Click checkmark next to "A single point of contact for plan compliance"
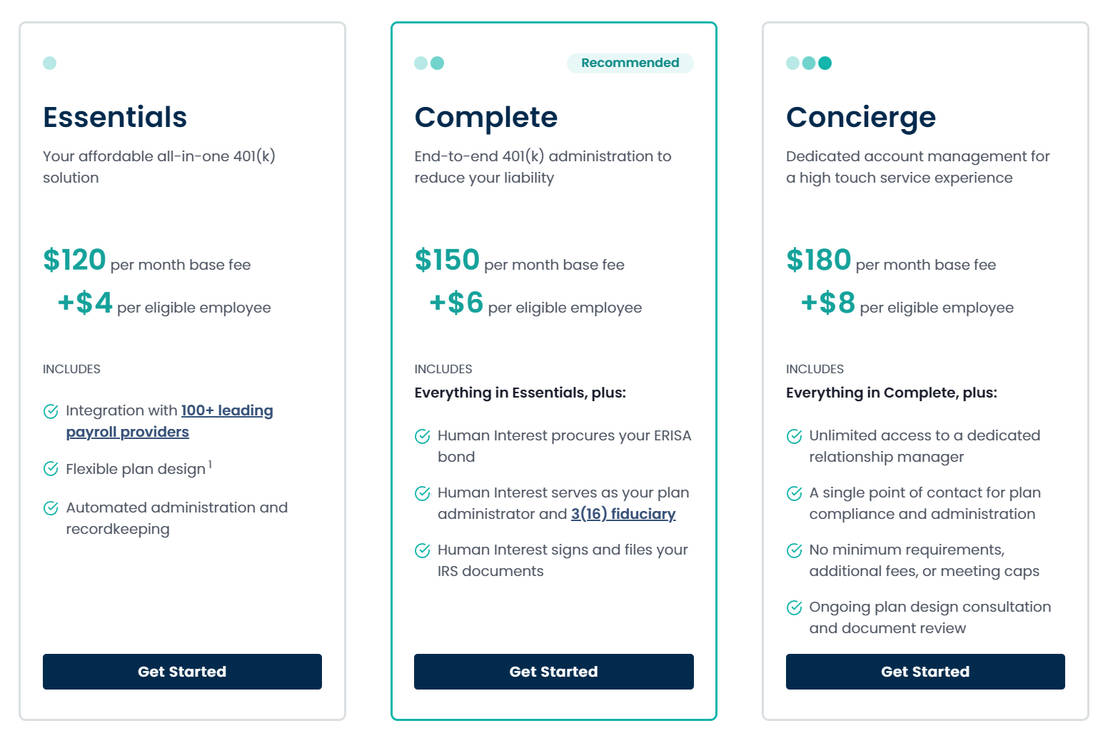The image size is (1108, 738). pyautogui.click(x=793, y=493)
